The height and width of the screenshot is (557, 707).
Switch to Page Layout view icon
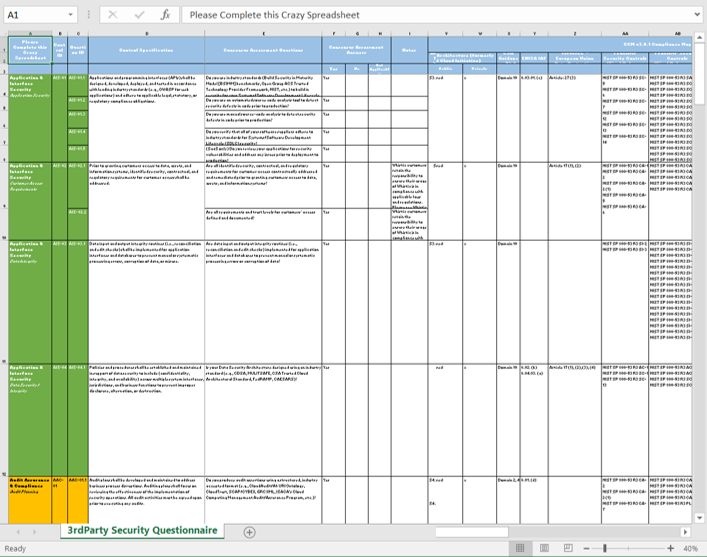(544, 548)
